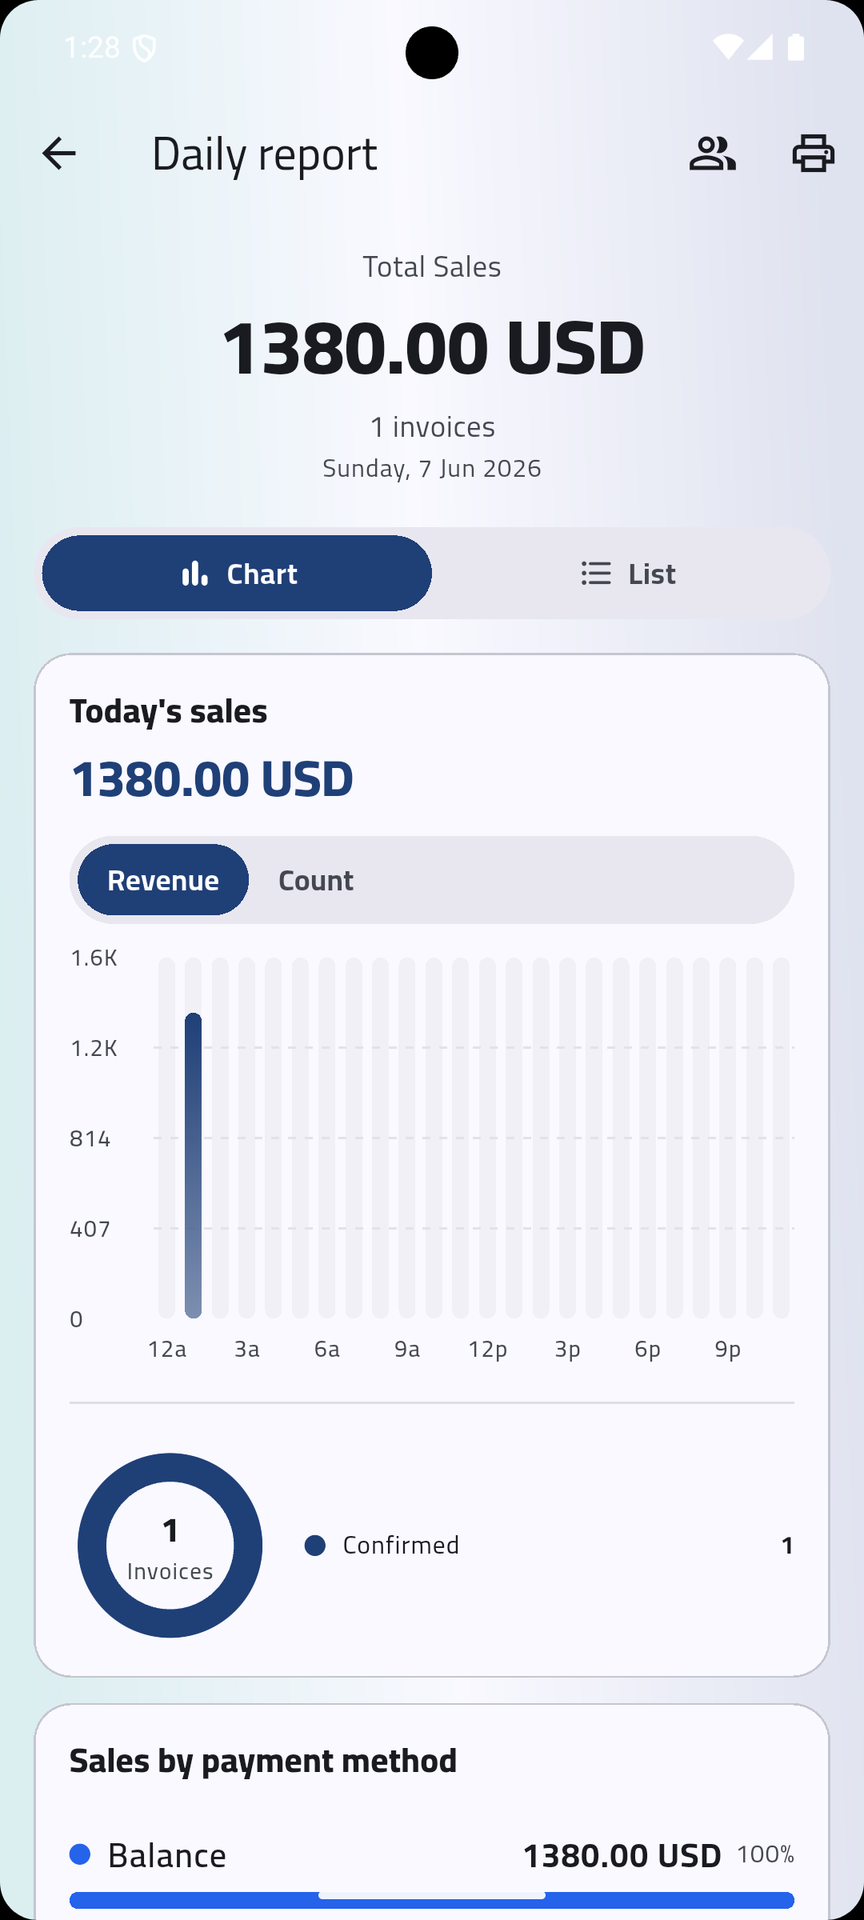
Task: Tap the 1380.00 USD total sales amount
Action: (432, 348)
